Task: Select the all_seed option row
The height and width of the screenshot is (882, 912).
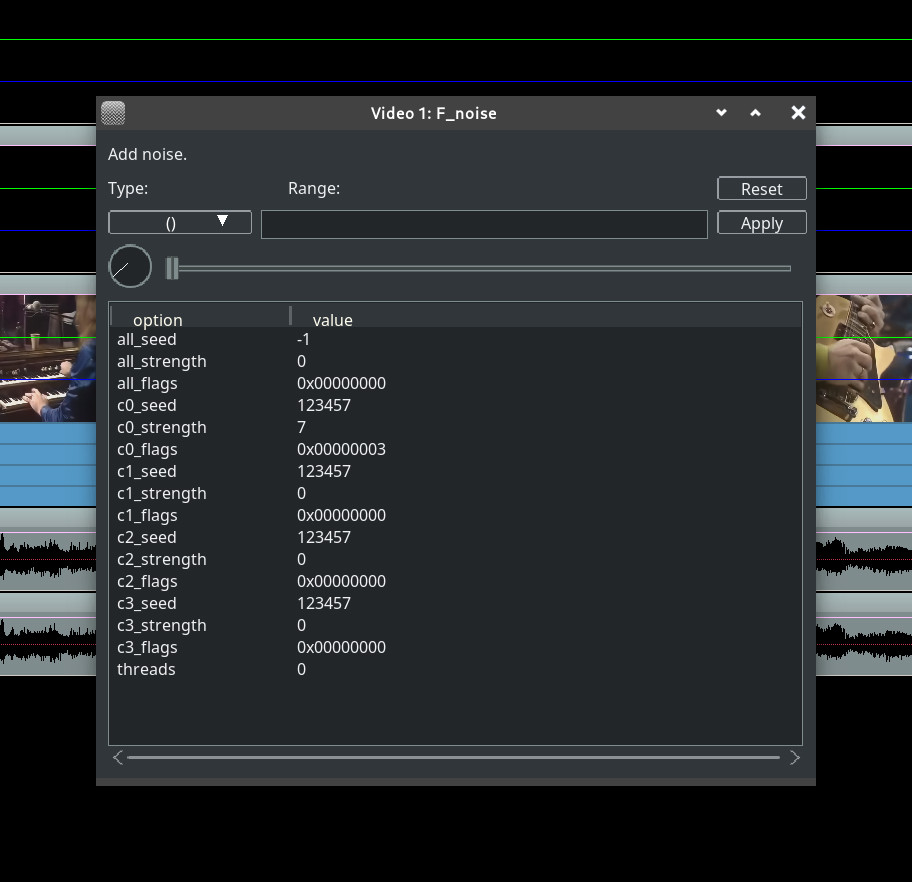Action: point(146,340)
